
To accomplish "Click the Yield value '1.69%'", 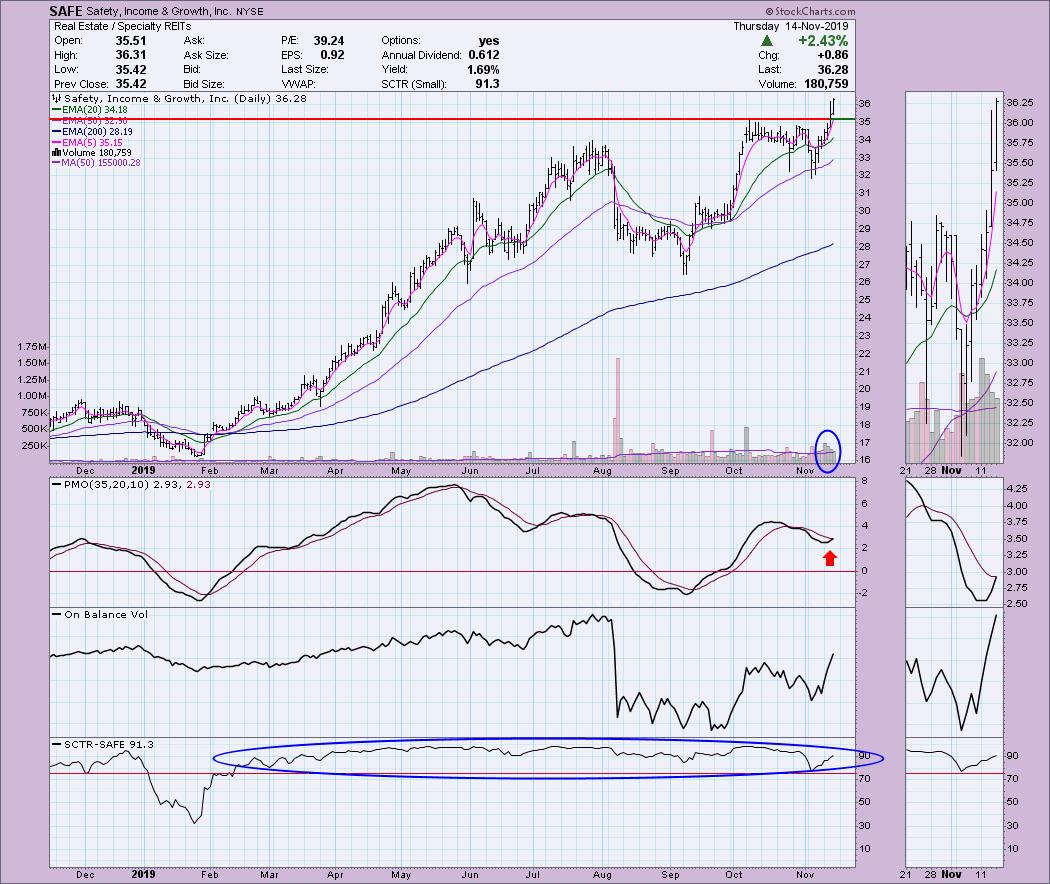I will coord(483,70).
